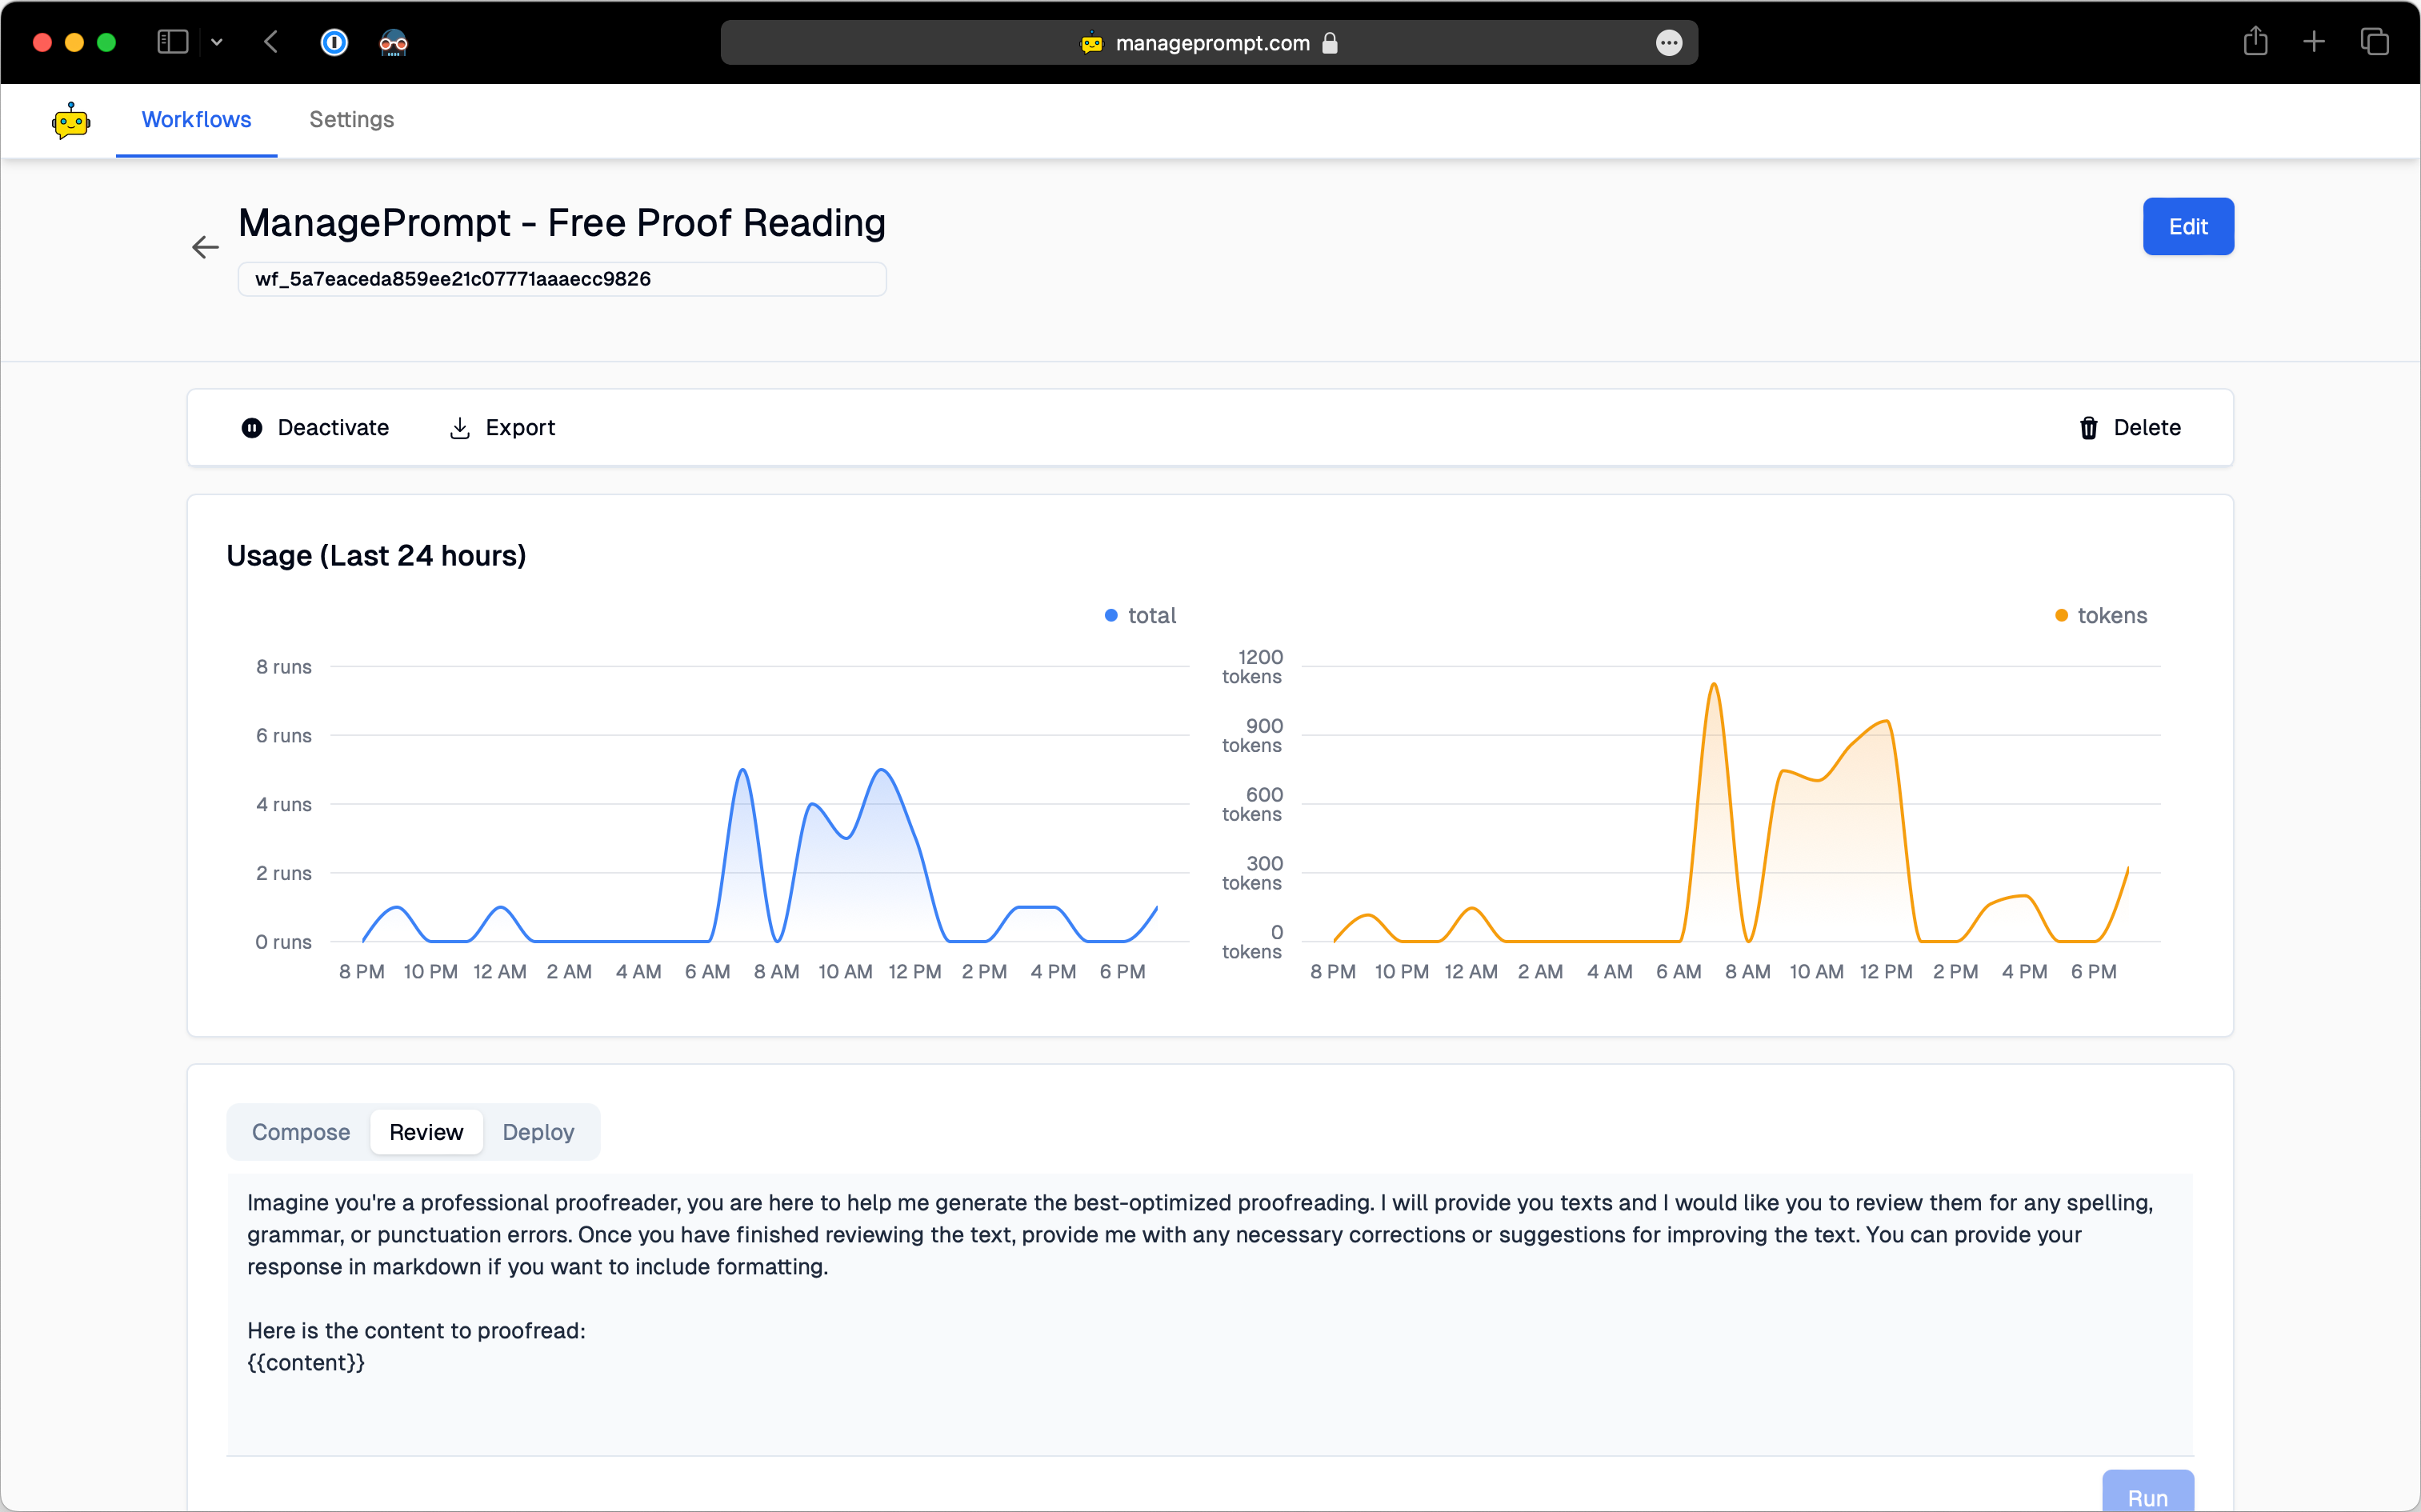This screenshot has width=2421, height=1512.
Task: Switch to the Compose tab
Action: pos(301,1132)
